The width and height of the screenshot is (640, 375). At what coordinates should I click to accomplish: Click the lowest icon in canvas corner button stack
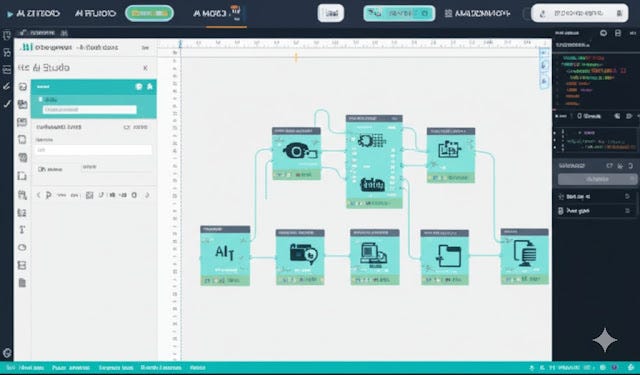pos(544,82)
